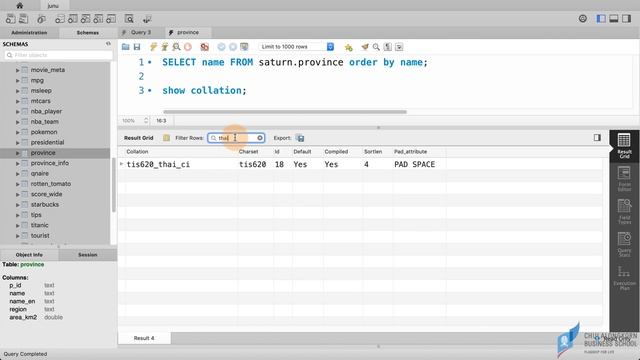This screenshot has width=640, height=360.
Task: Save snippet with the star icon
Action: click(x=348, y=47)
